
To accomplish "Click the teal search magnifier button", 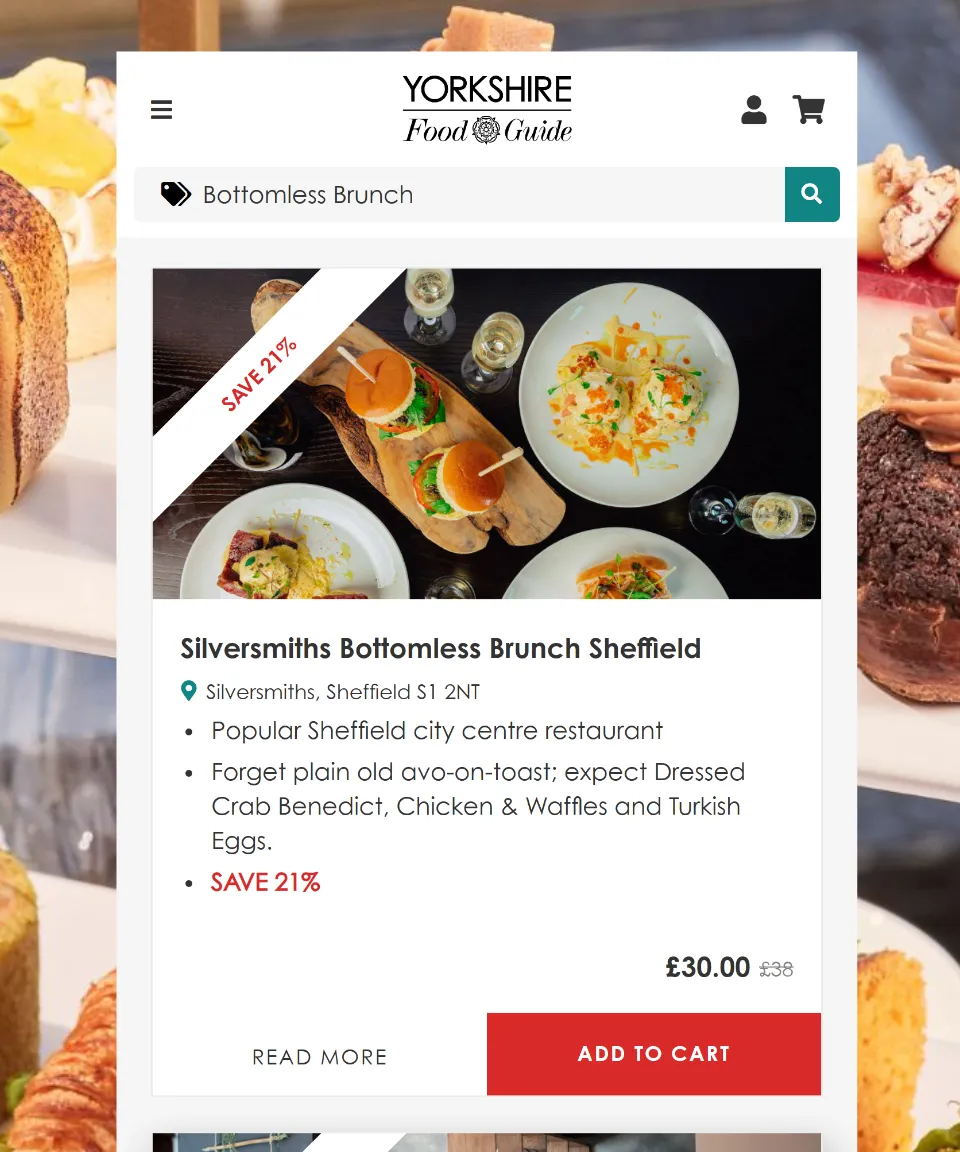I will [812, 194].
